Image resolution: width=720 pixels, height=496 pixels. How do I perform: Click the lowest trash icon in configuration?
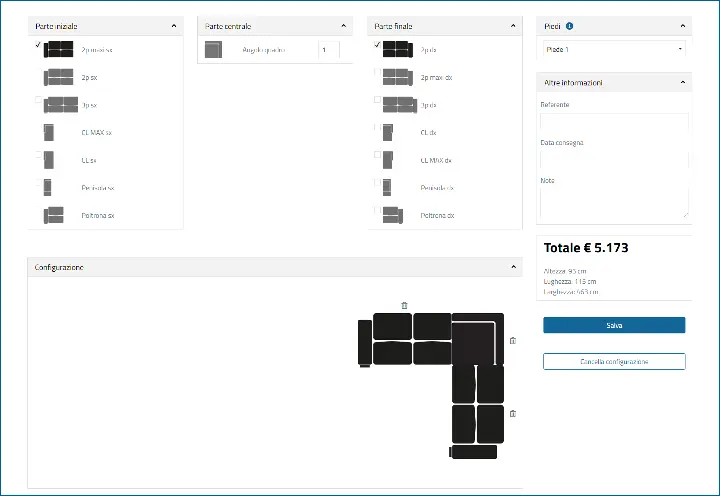pyautogui.click(x=513, y=413)
